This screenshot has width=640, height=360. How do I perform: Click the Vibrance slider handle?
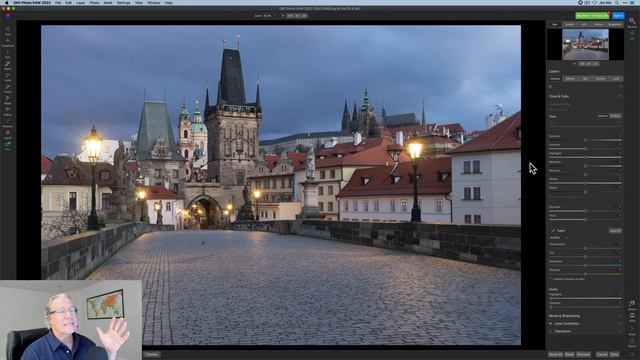[x=585, y=274]
